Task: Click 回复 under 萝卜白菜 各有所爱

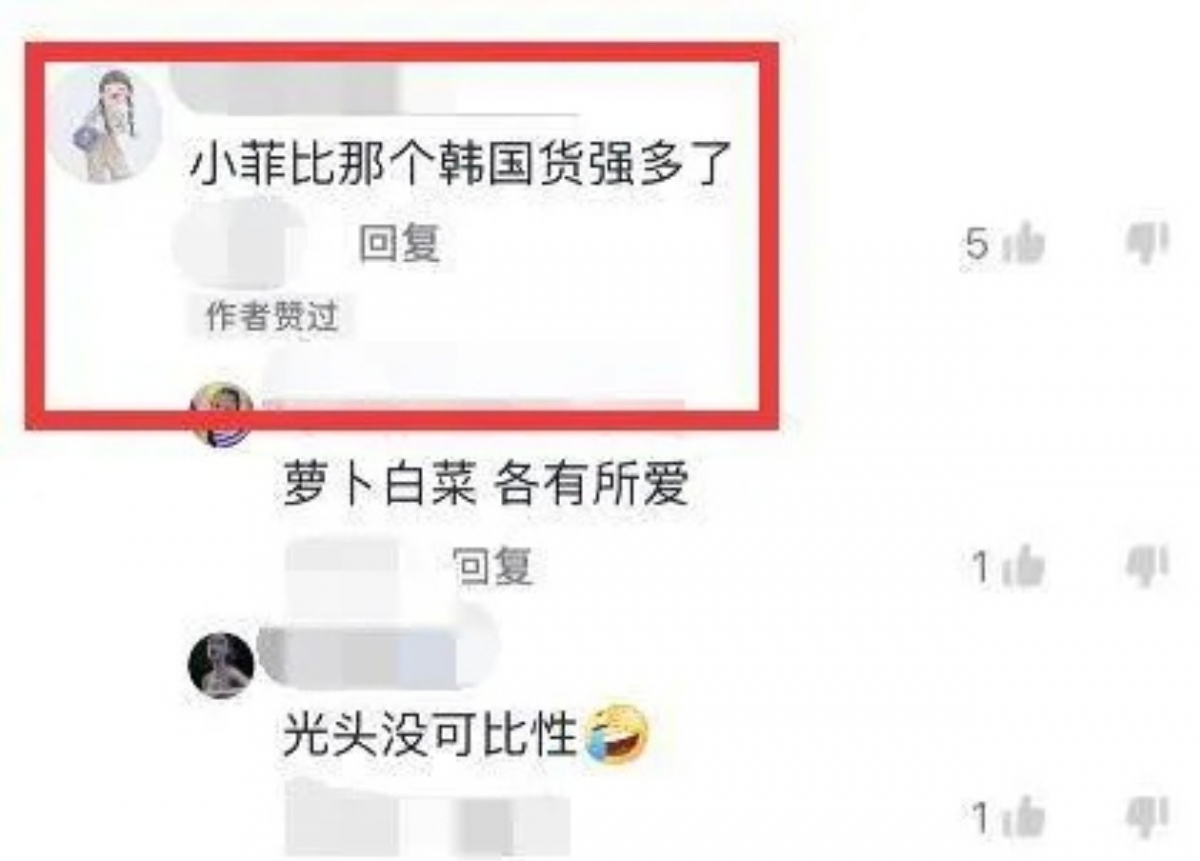Action: [492, 567]
